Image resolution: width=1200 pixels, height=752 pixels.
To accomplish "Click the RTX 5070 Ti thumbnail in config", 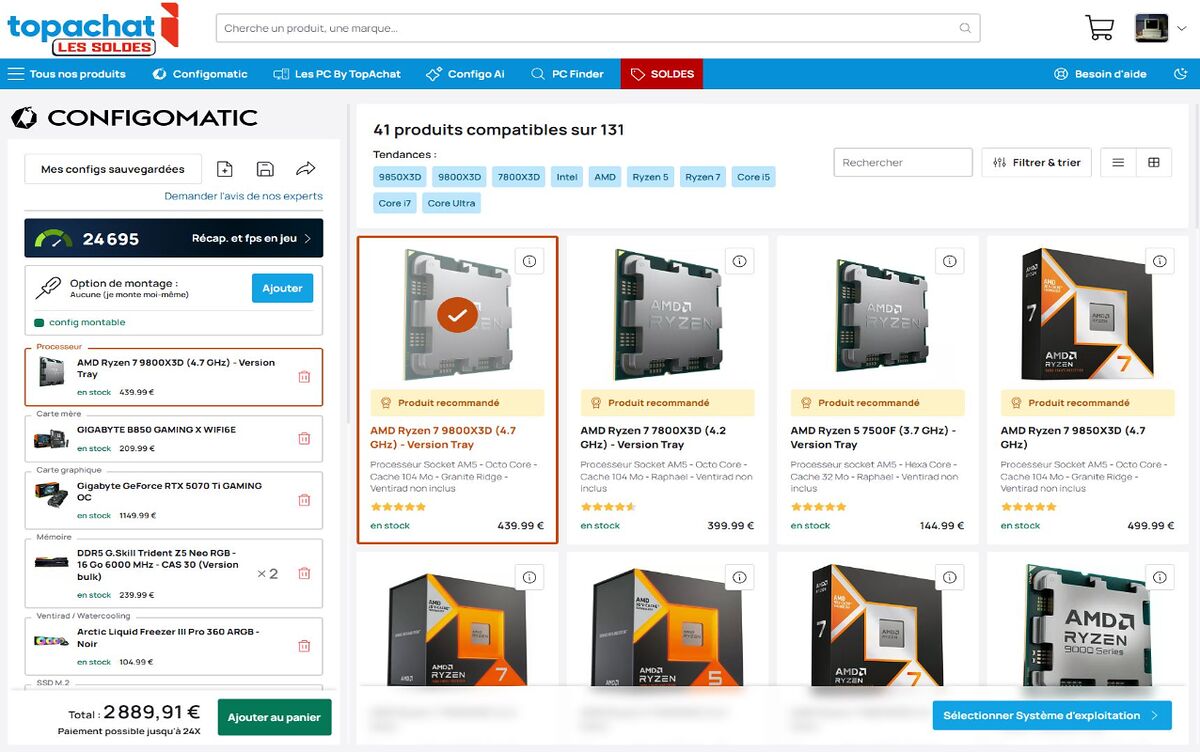I will [52, 494].
